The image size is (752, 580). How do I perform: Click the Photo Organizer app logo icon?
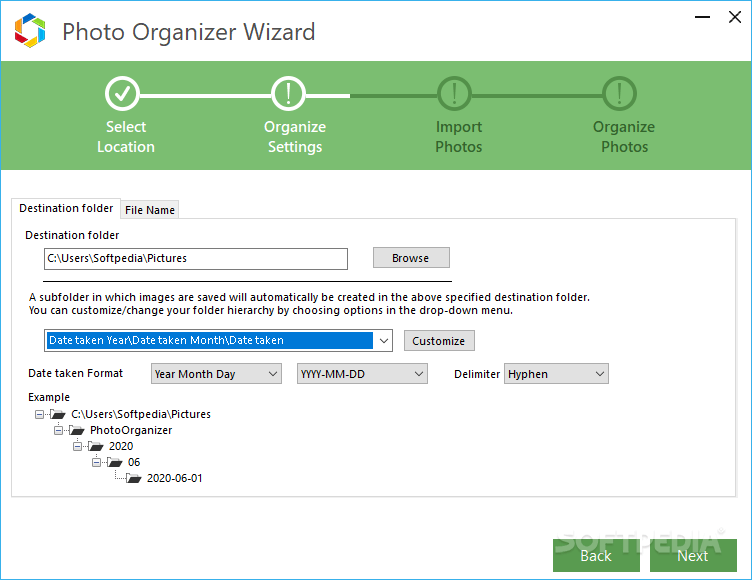tap(30, 30)
